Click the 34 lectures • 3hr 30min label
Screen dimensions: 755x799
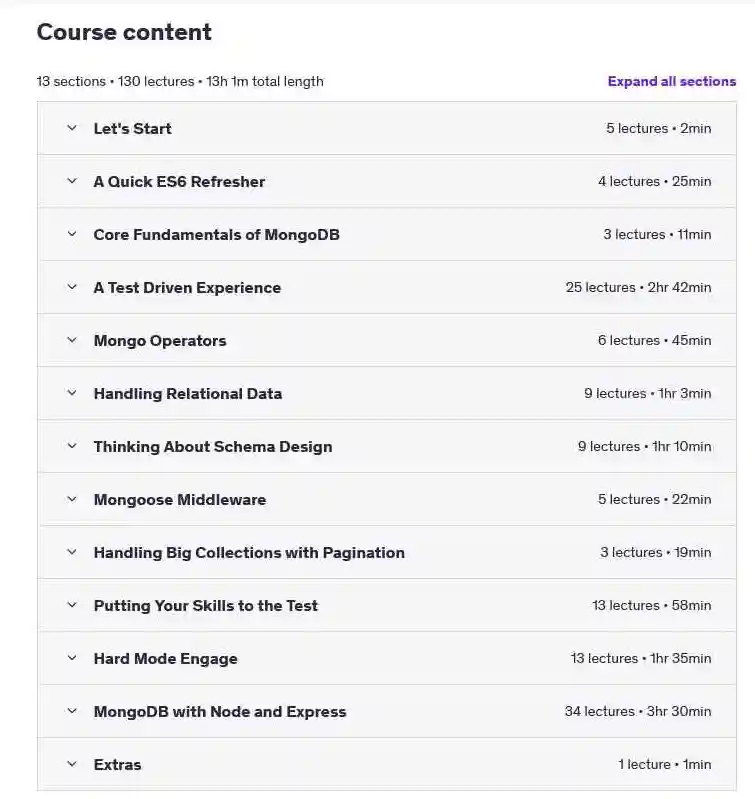click(638, 711)
